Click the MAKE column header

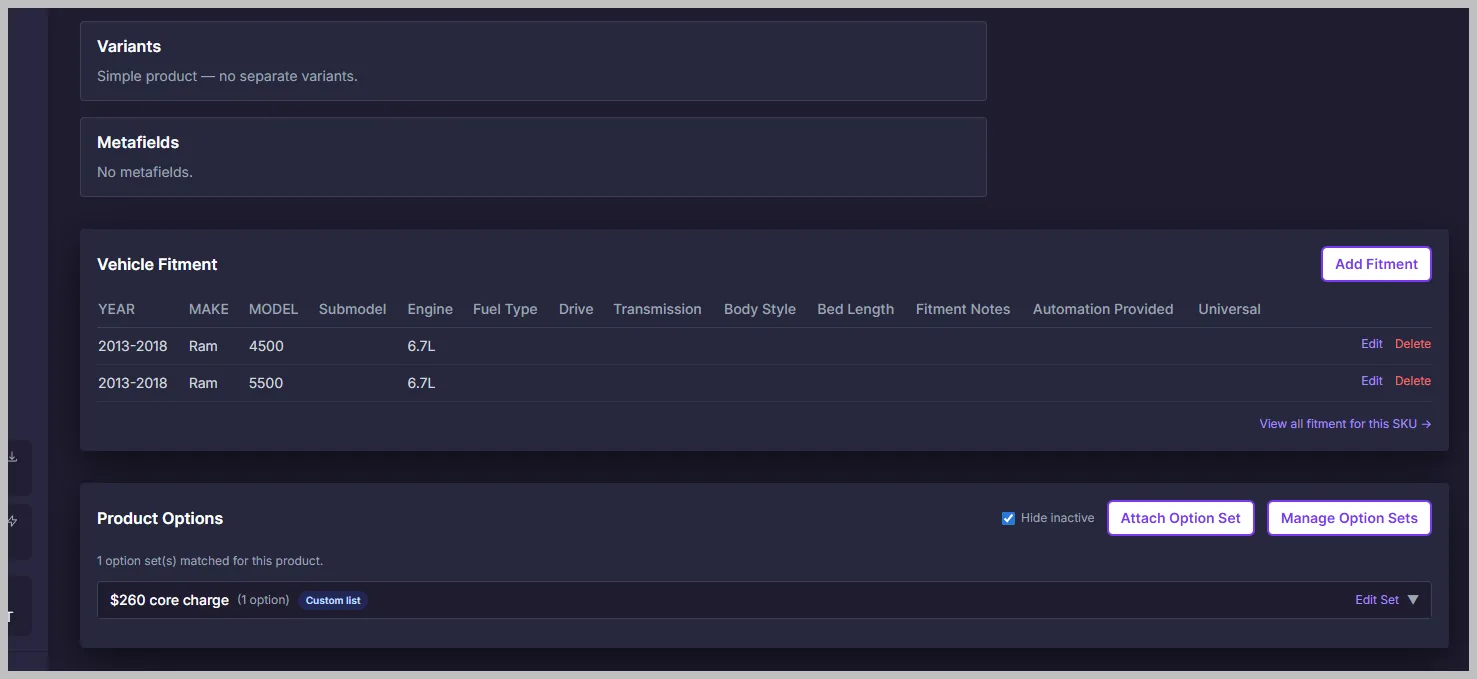pos(209,309)
